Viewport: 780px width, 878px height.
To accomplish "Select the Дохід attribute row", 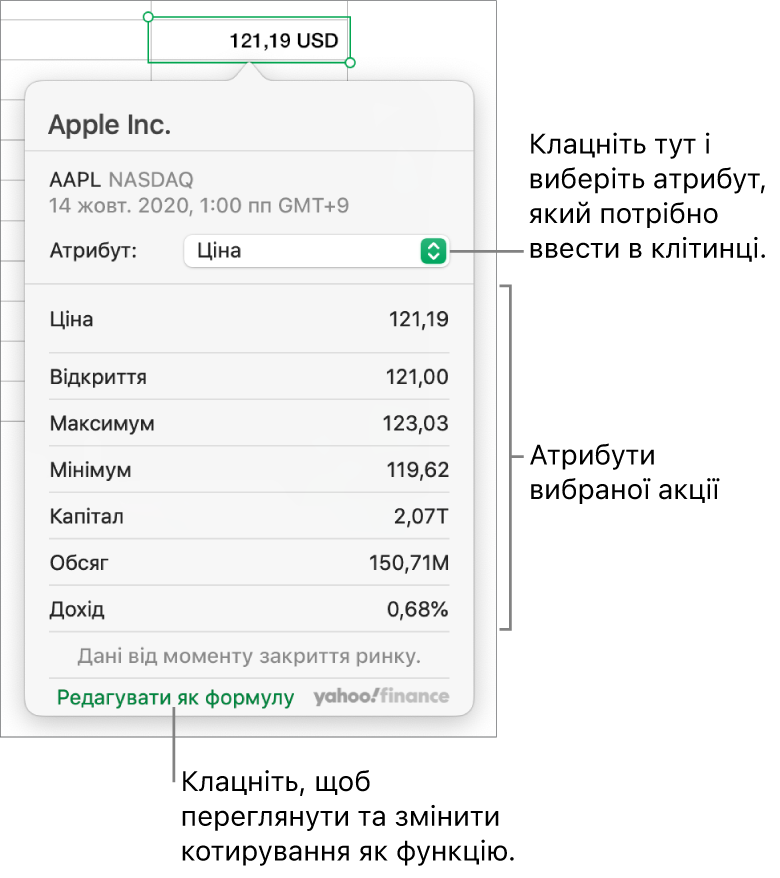I will 248,610.
